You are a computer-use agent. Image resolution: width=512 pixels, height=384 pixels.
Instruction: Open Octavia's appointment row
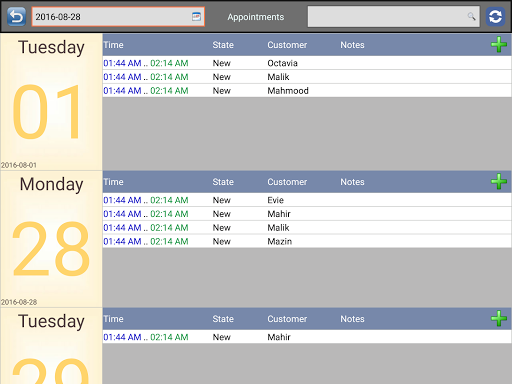click(x=307, y=63)
